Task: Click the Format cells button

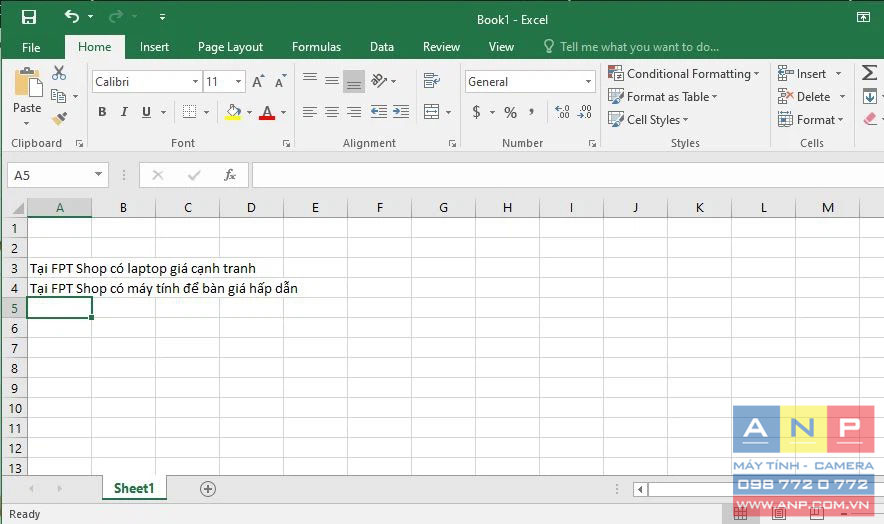Action: [x=811, y=120]
